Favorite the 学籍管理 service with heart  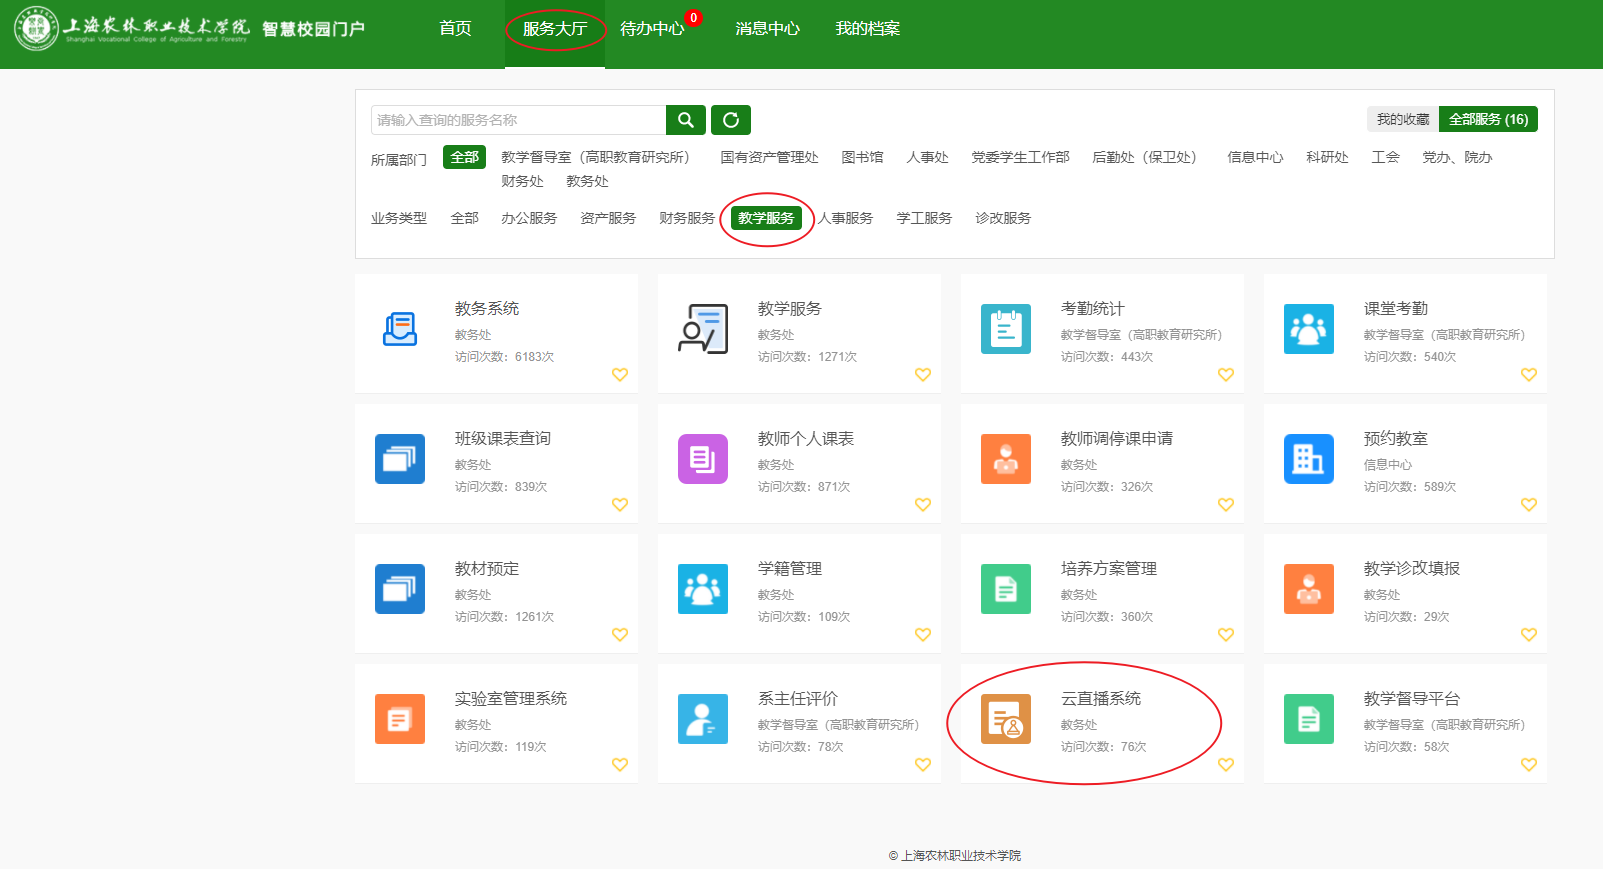pyautogui.click(x=922, y=635)
